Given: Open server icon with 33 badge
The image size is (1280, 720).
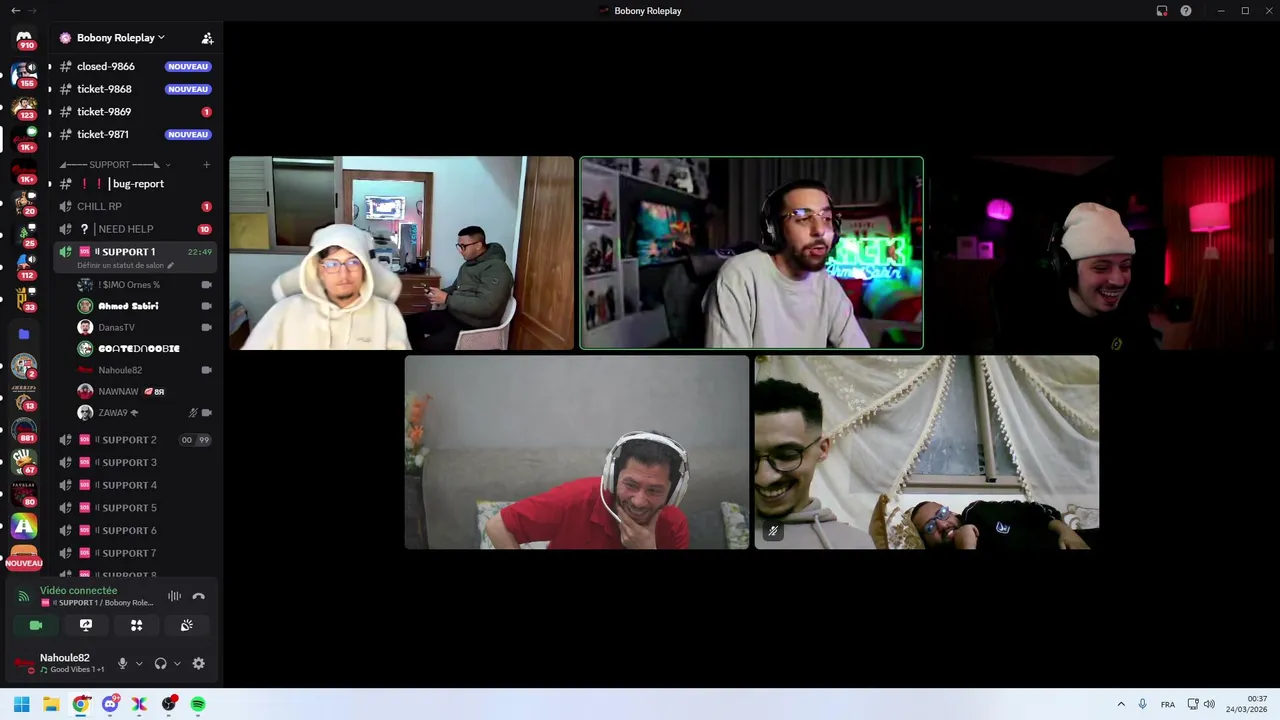Looking at the screenshot, I should (x=24, y=299).
